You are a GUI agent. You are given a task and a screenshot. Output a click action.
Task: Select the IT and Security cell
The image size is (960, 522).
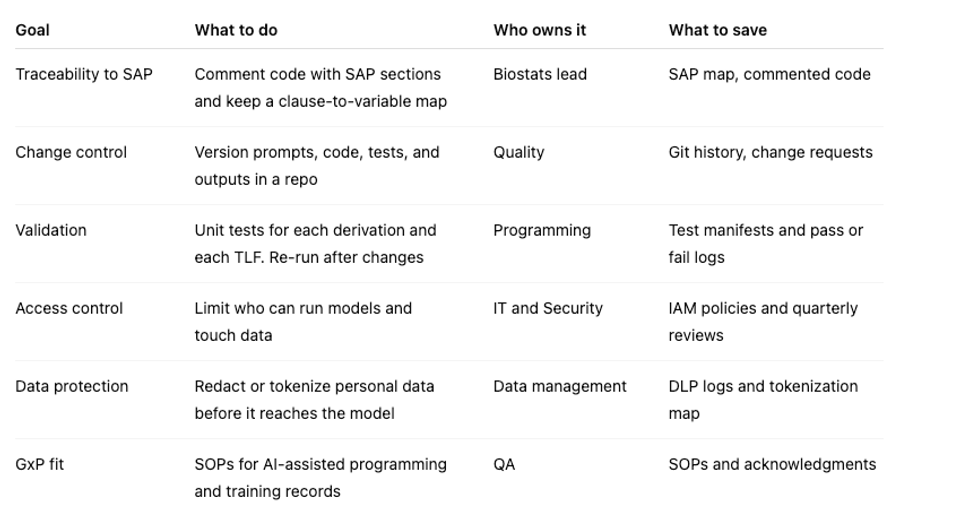coord(548,308)
